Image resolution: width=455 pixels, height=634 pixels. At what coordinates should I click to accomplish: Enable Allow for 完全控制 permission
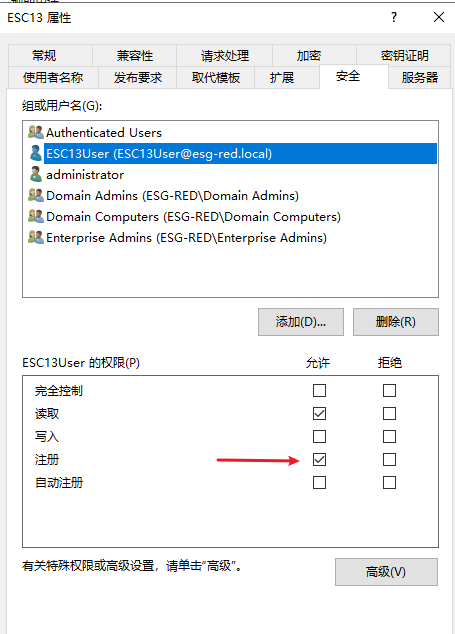click(x=319, y=391)
